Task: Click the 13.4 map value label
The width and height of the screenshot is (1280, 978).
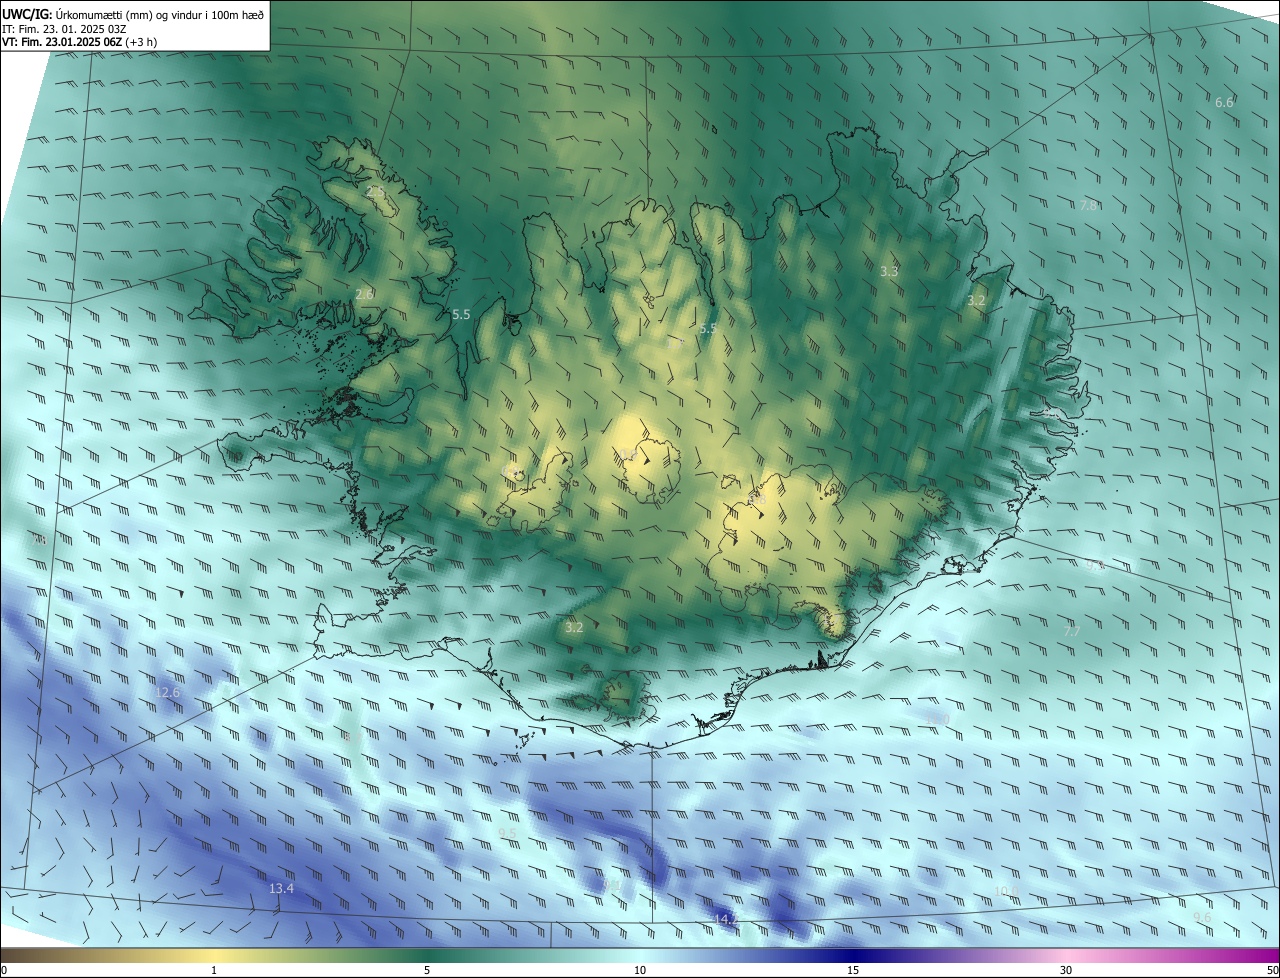Action: (x=281, y=888)
